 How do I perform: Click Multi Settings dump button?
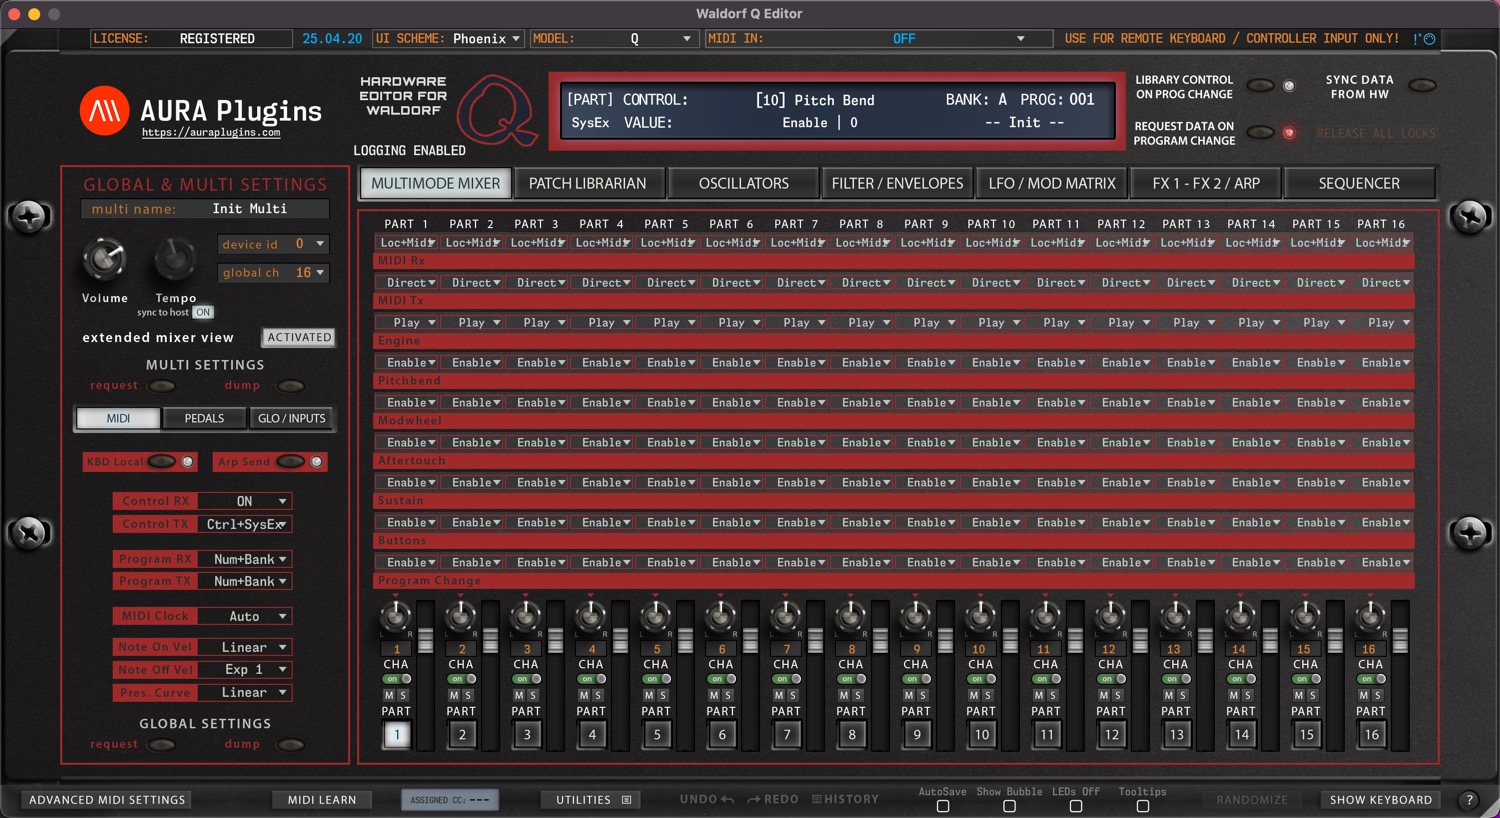tap(290, 386)
